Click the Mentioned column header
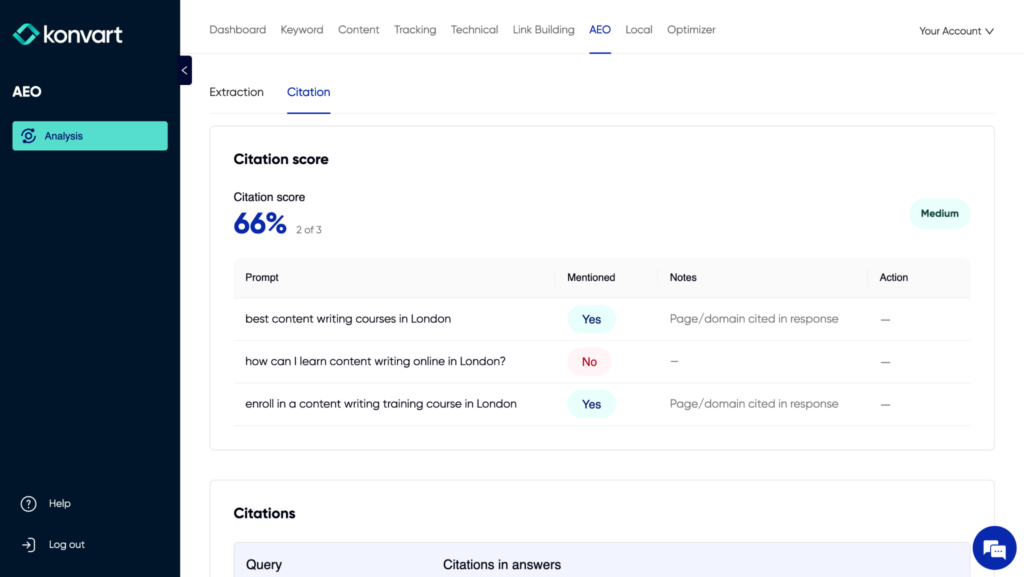The height and width of the screenshot is (577, 1024). point(591,277)
